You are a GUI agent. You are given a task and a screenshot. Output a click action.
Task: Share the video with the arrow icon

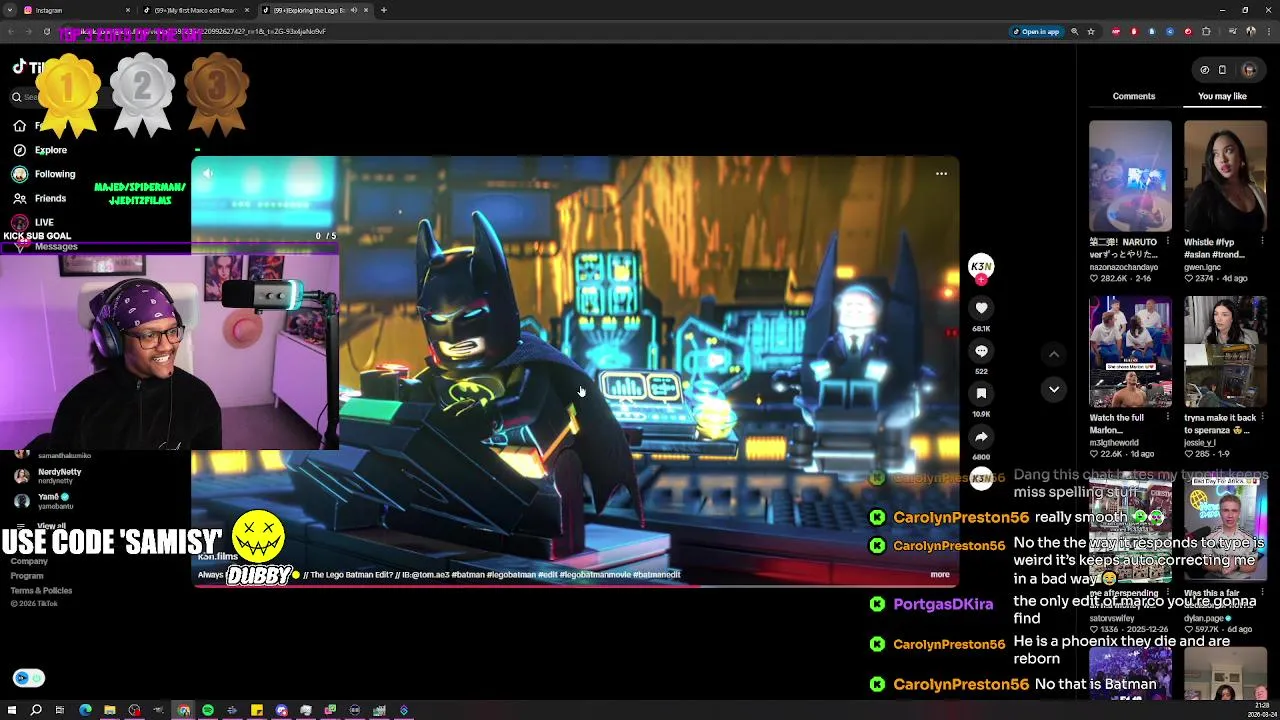coord(981,437)
